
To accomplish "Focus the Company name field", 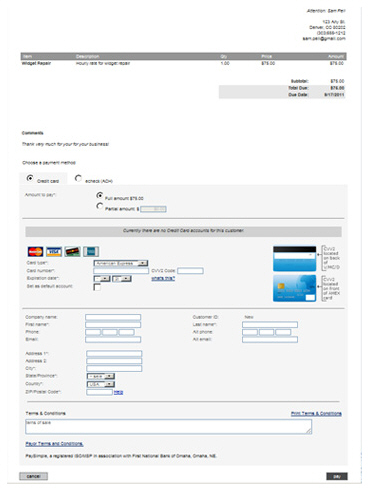I will click(113, 317).
